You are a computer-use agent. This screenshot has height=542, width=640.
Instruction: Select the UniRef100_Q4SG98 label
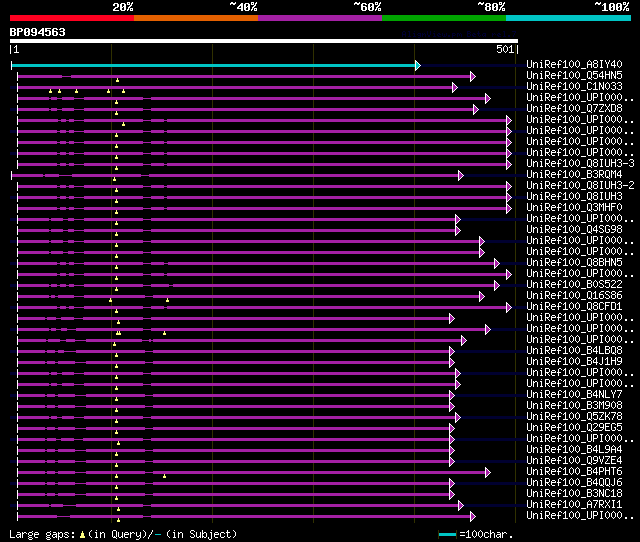point(574,229)
